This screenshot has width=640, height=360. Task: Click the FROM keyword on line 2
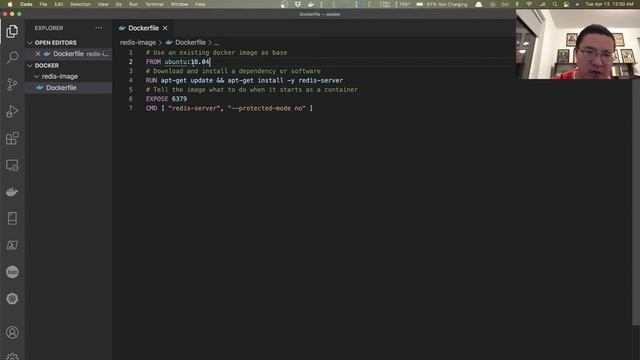(153, 62)
